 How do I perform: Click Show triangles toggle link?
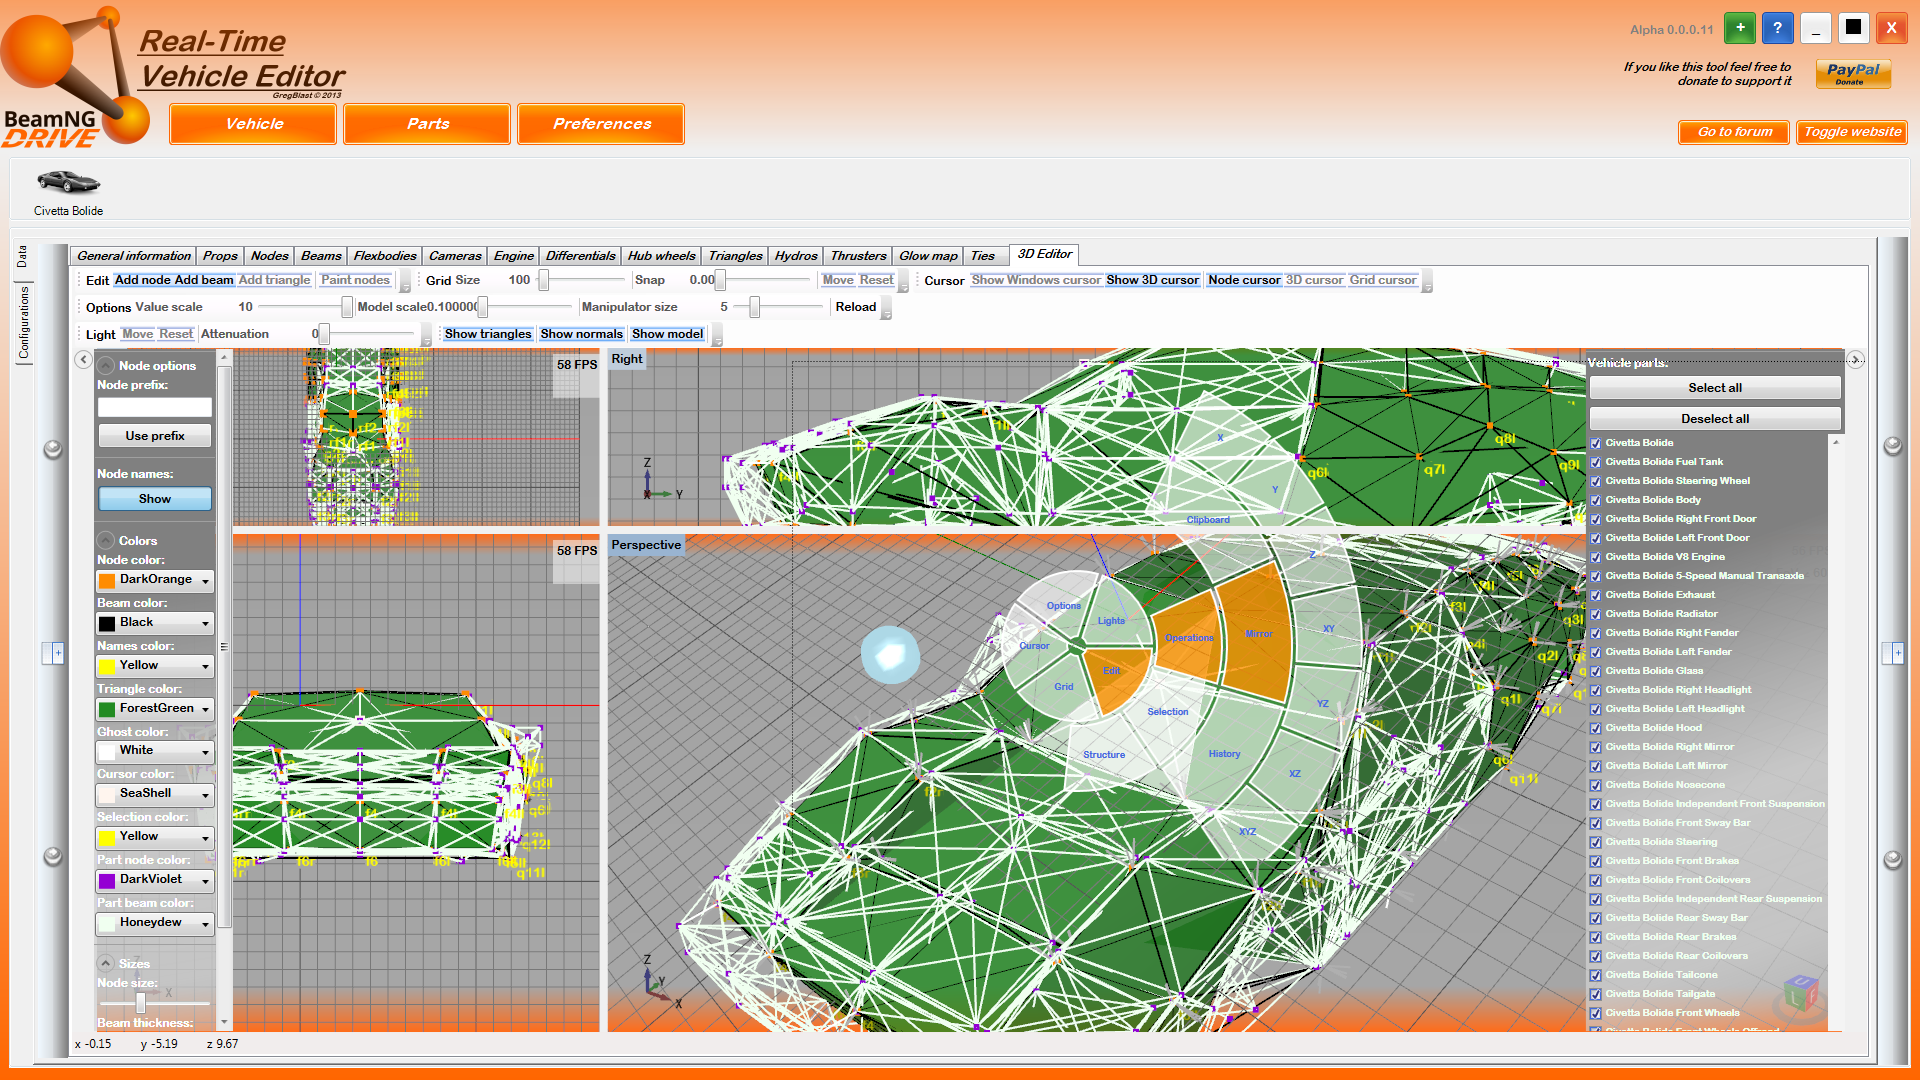(x=488, y=334)
